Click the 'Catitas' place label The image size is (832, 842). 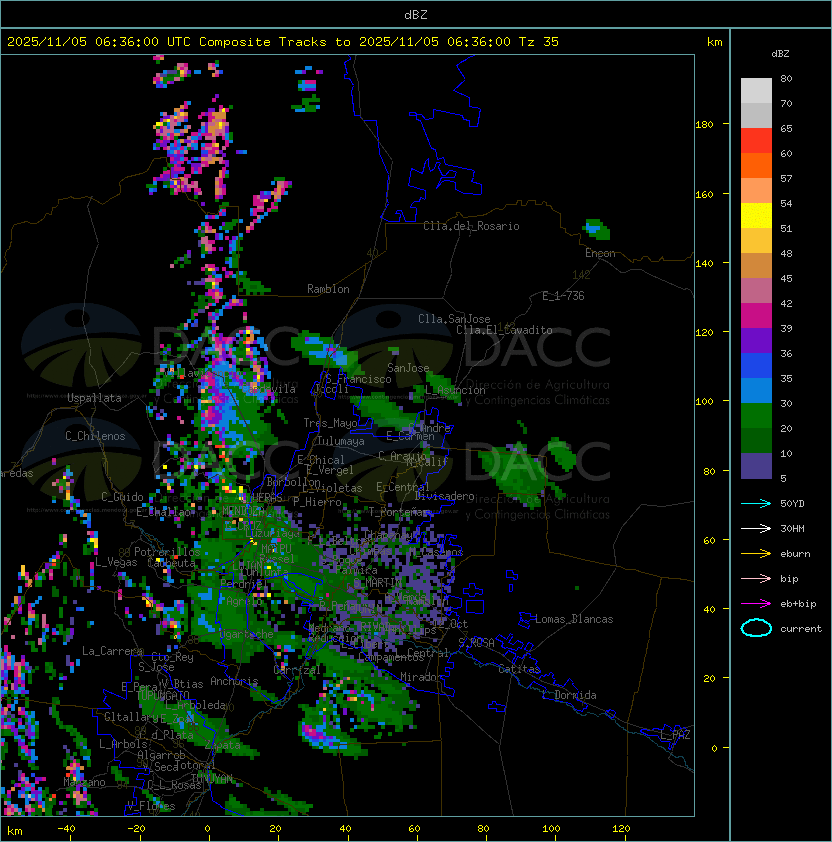[519, 670]
